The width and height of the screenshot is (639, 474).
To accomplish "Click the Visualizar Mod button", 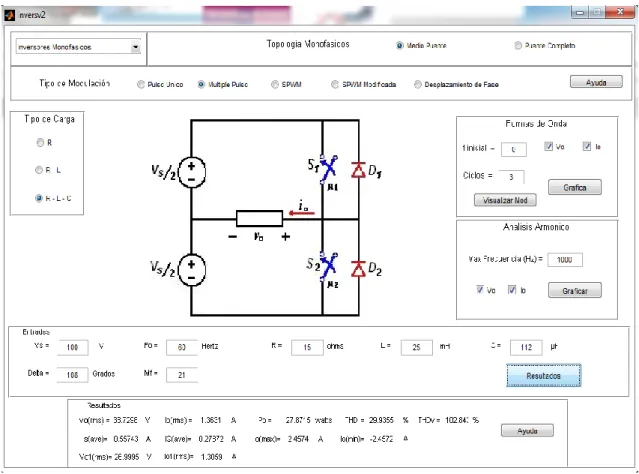I will point(505,200).
